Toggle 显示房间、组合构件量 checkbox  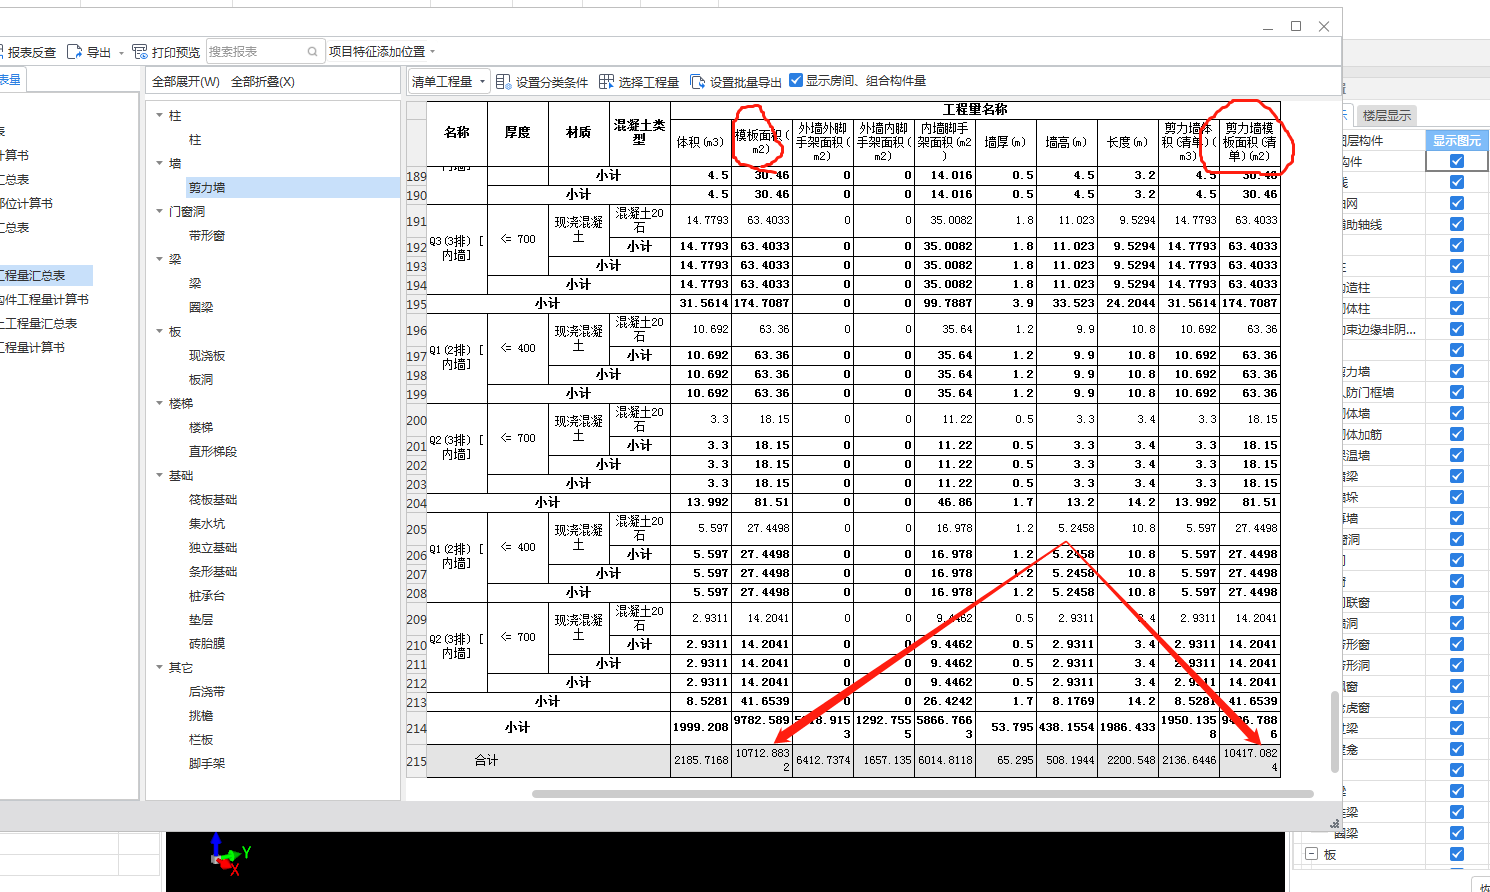click(x=796, y=80)
